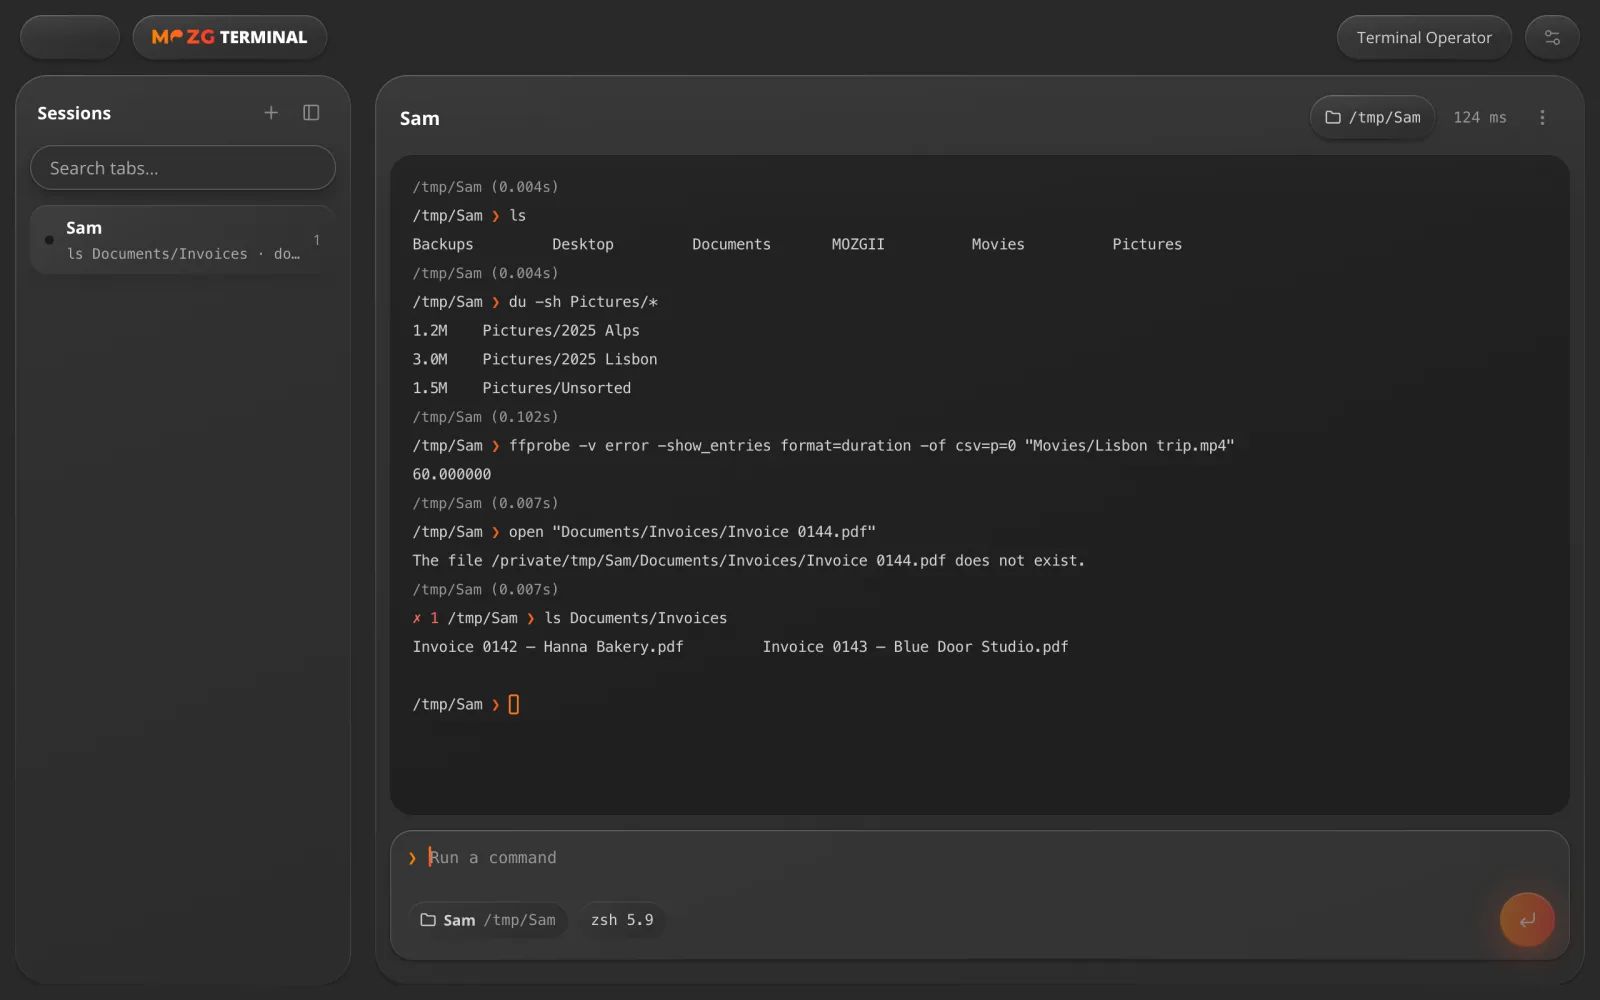Click the open Invoice 0144.pdf command line
Viewport: 1600px width, 1000px height.
point(692,532)
